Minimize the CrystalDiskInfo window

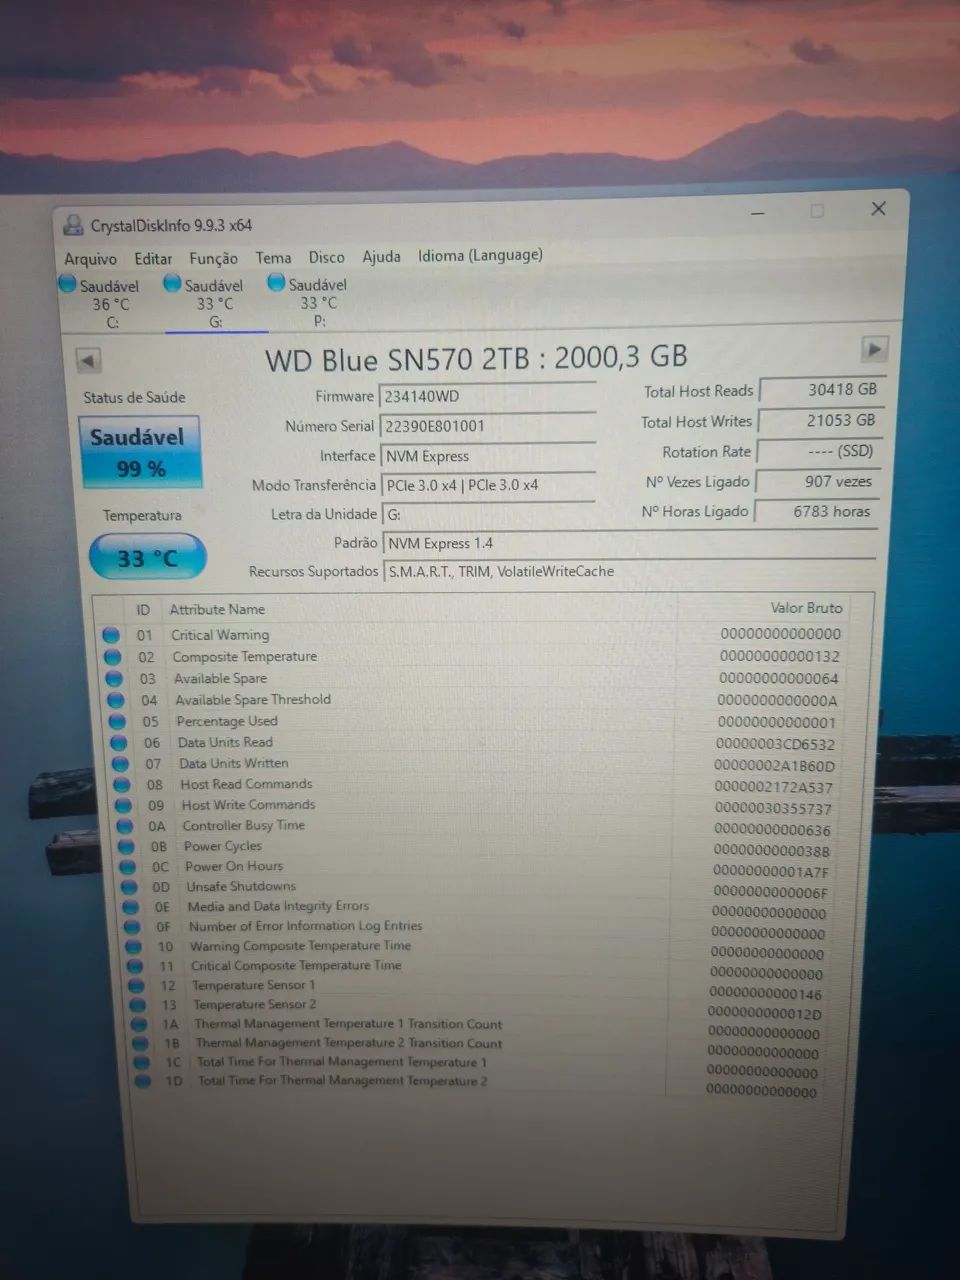click(x=759, y=213)
